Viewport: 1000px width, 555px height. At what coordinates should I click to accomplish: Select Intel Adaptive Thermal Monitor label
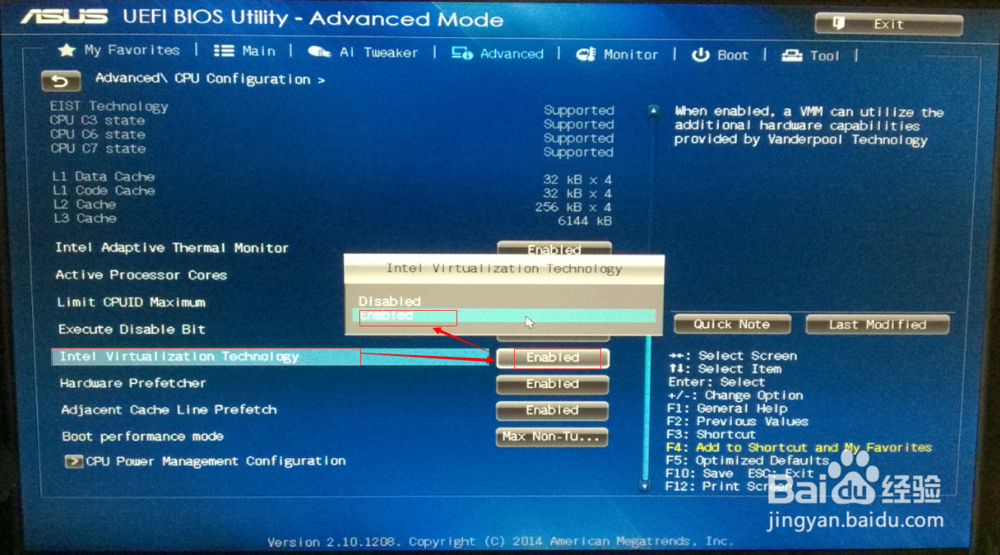tap(172, 248)
